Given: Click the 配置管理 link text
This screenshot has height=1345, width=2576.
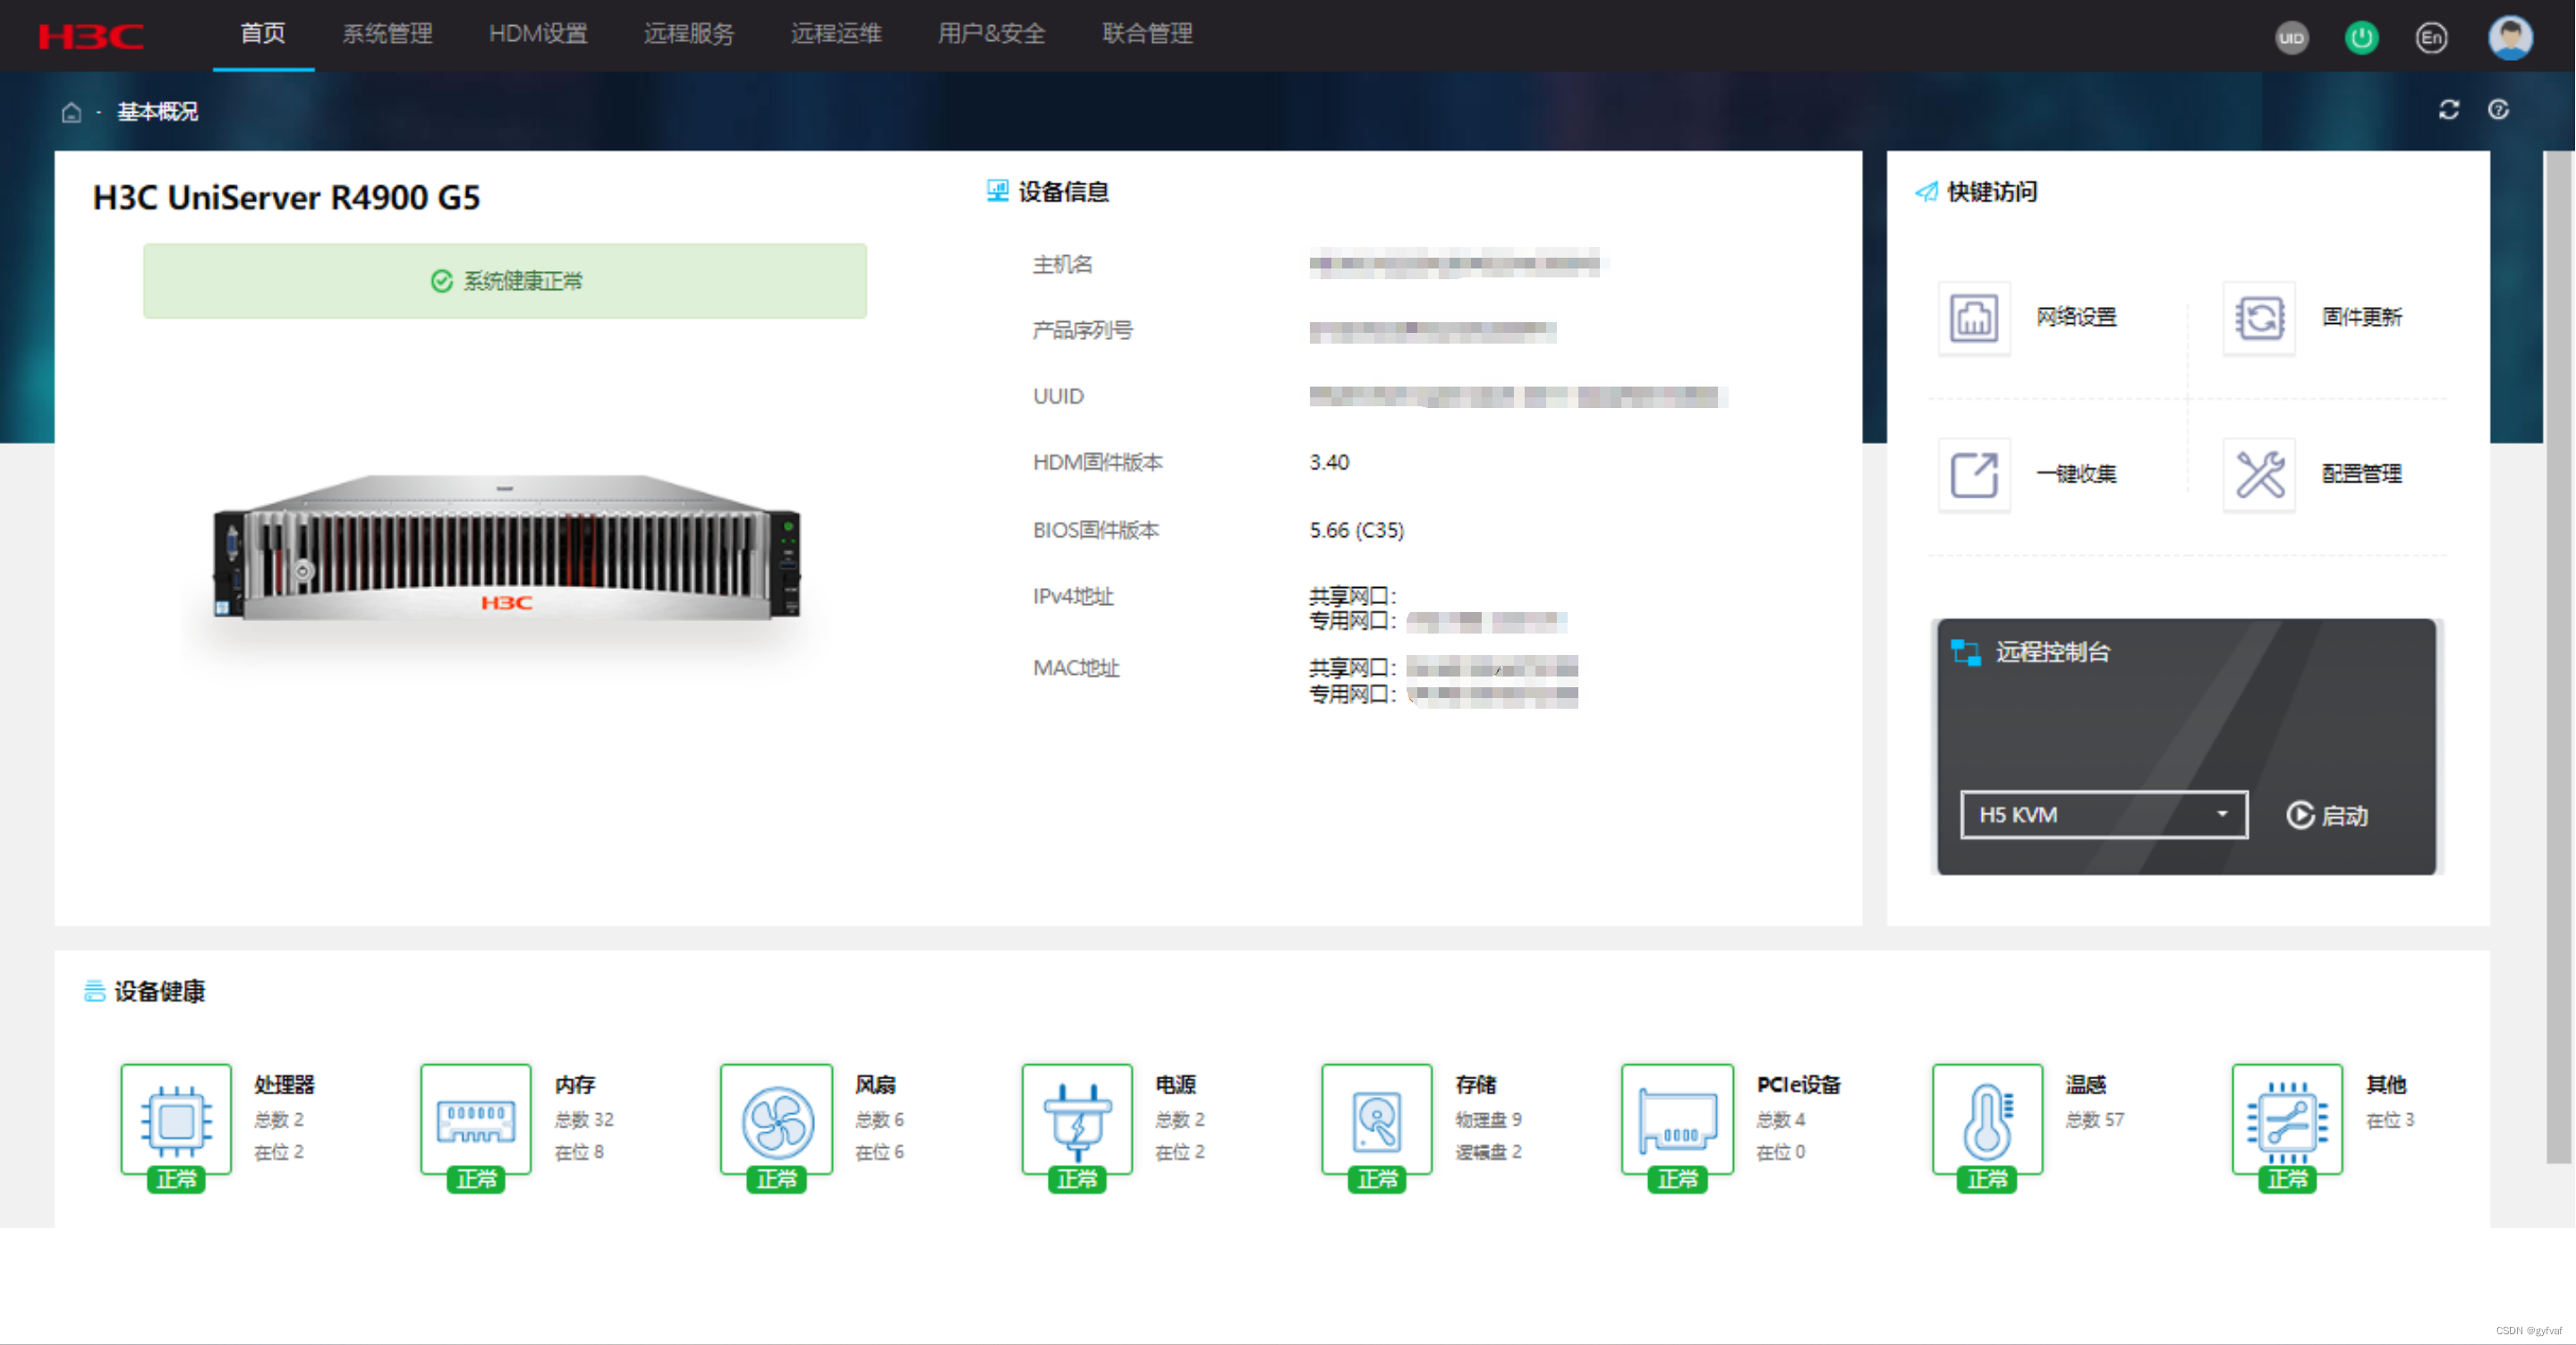Looking at the screenshot, I should [2361, 474].
